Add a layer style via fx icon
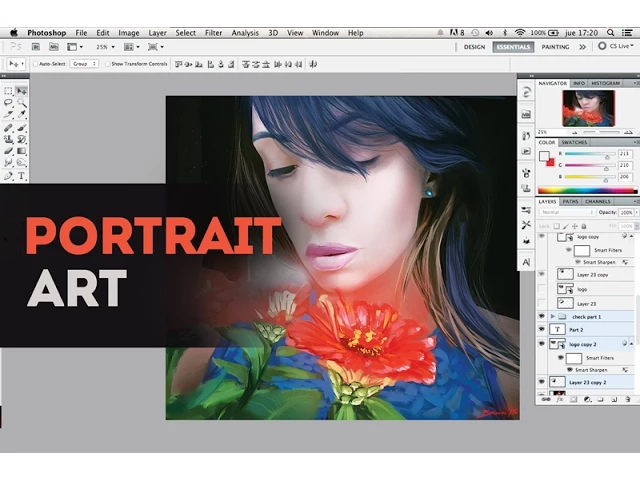The image size is (640, 480). pyautogui.click(x=559, y=400)
